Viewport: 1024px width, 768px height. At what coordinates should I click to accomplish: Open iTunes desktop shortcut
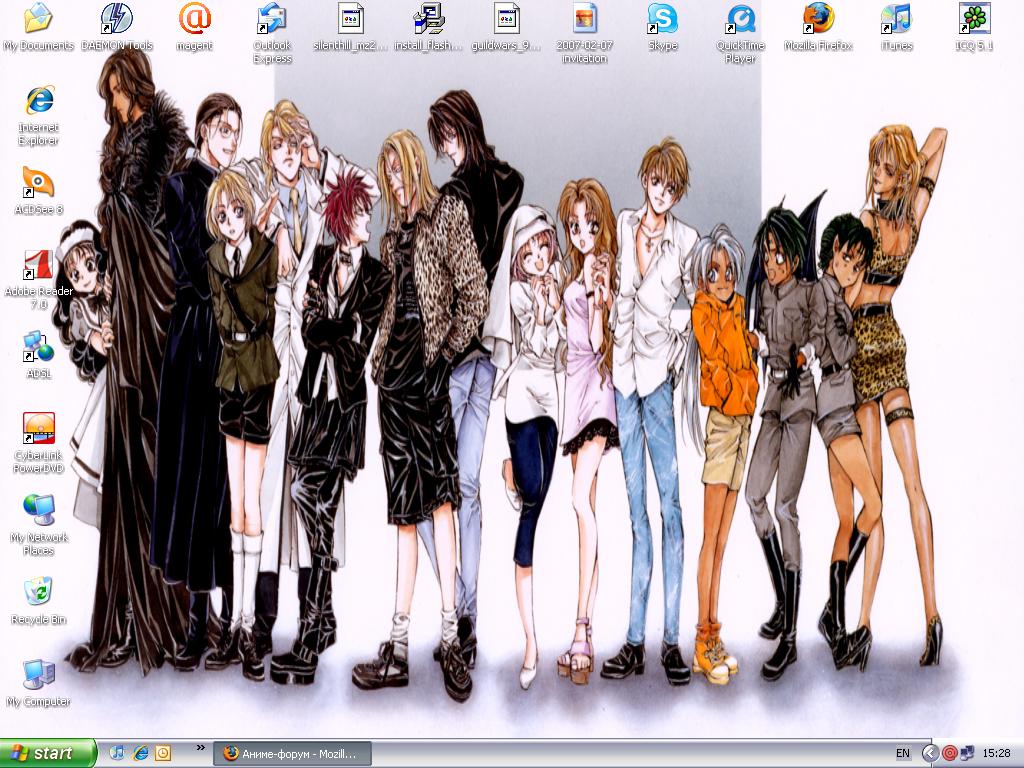pos(896,27)
